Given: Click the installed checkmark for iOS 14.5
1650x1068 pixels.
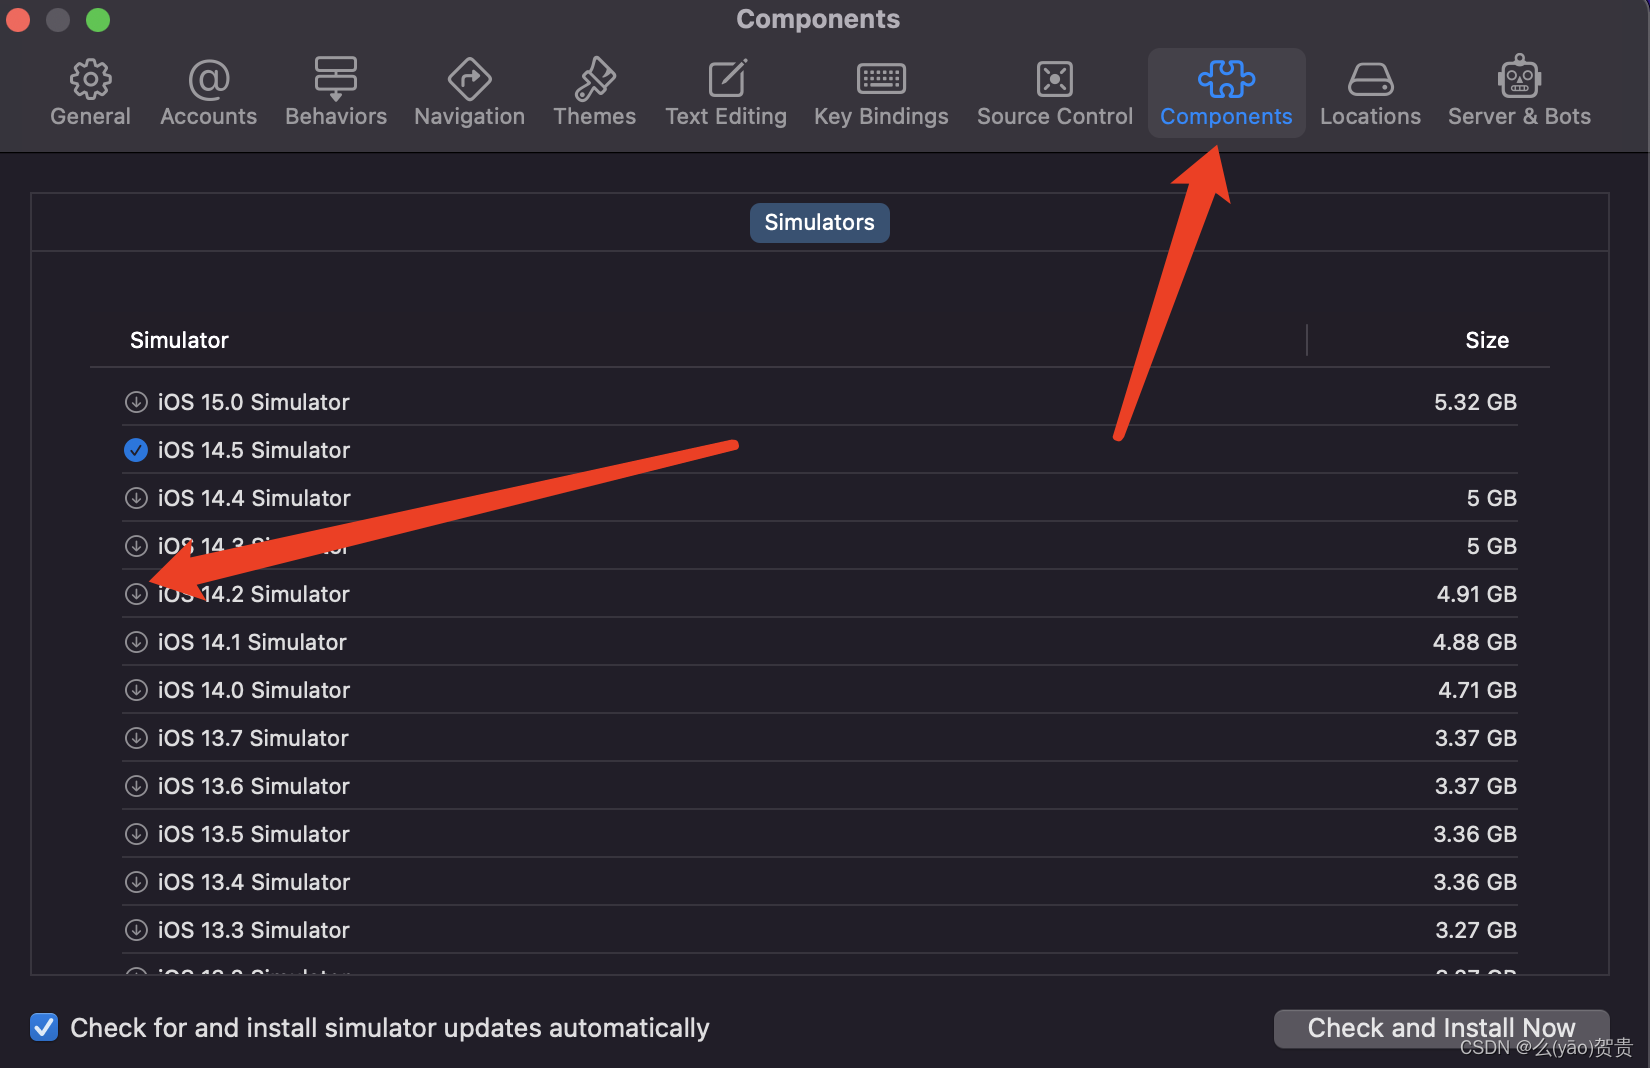Looking at the screenshot, I should pos(136,450).
